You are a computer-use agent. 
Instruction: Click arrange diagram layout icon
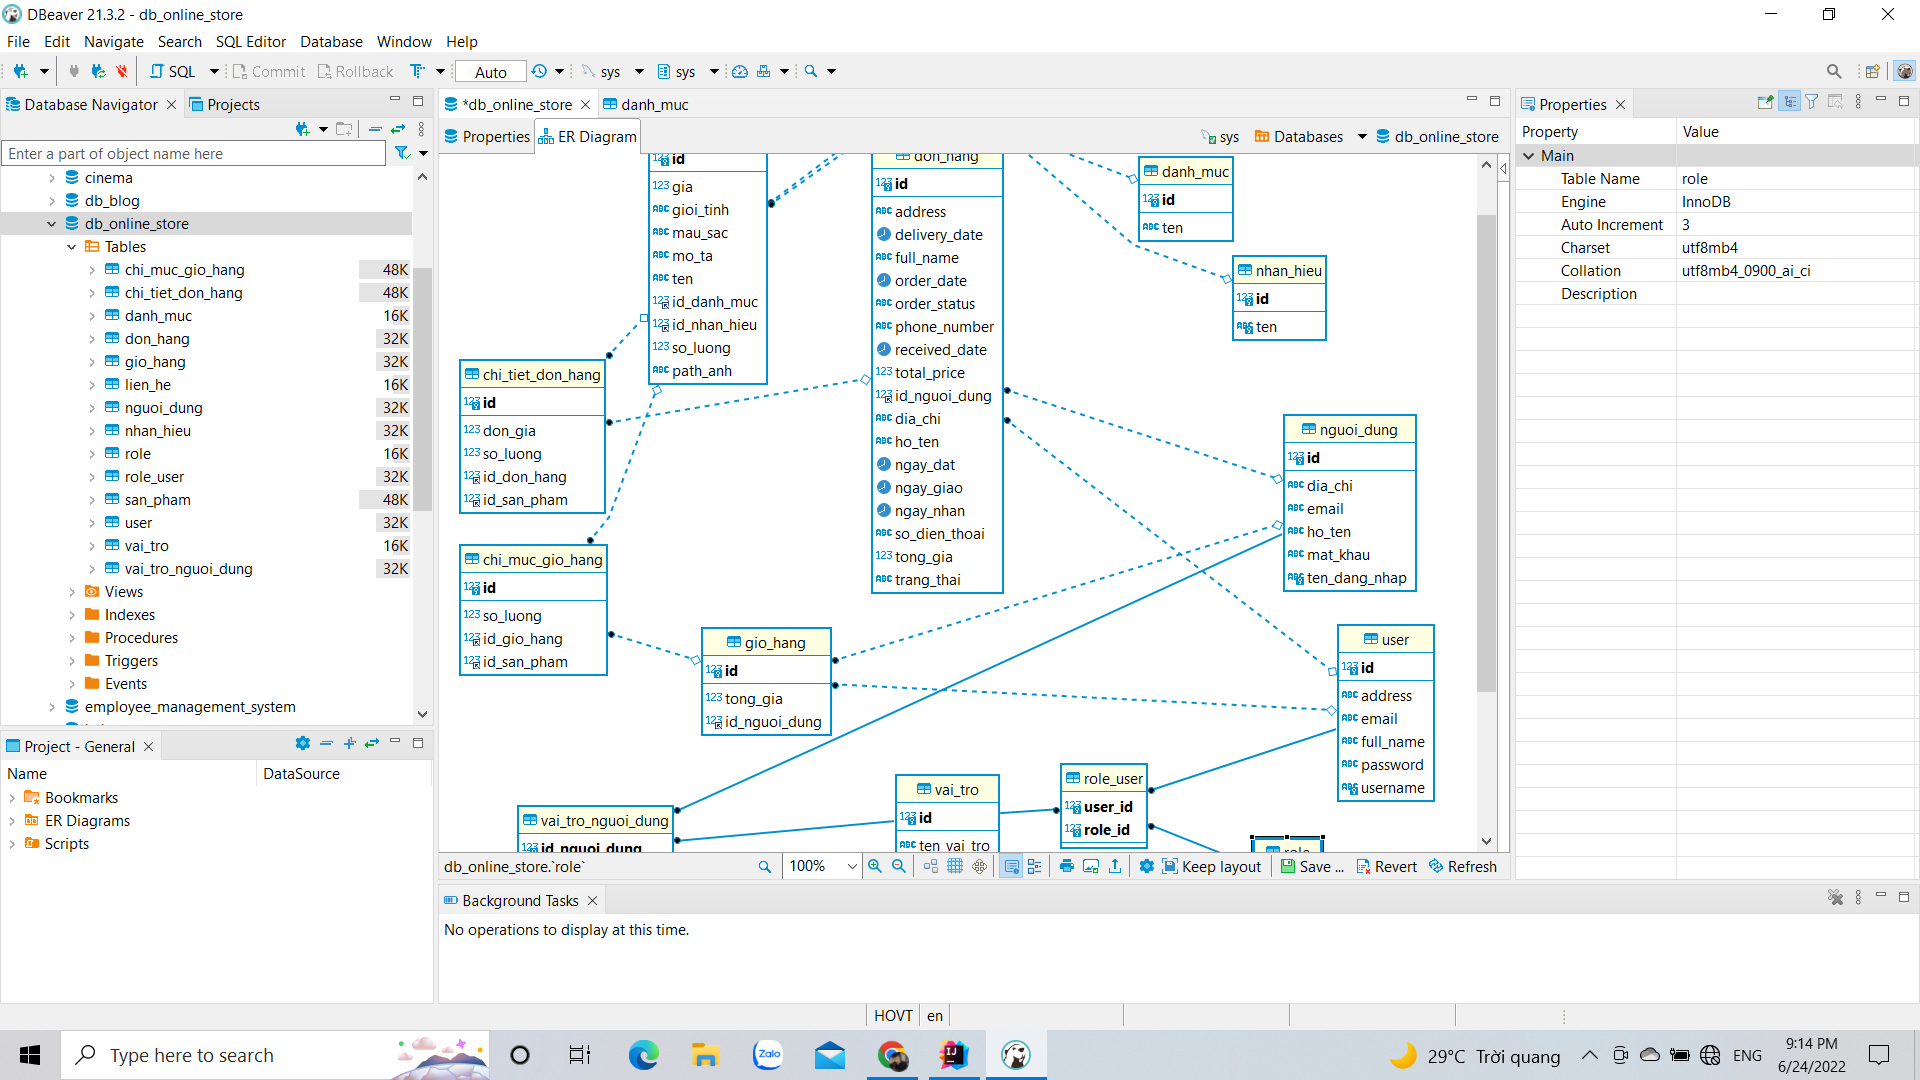pyautogui.click(x=931, y=867)
